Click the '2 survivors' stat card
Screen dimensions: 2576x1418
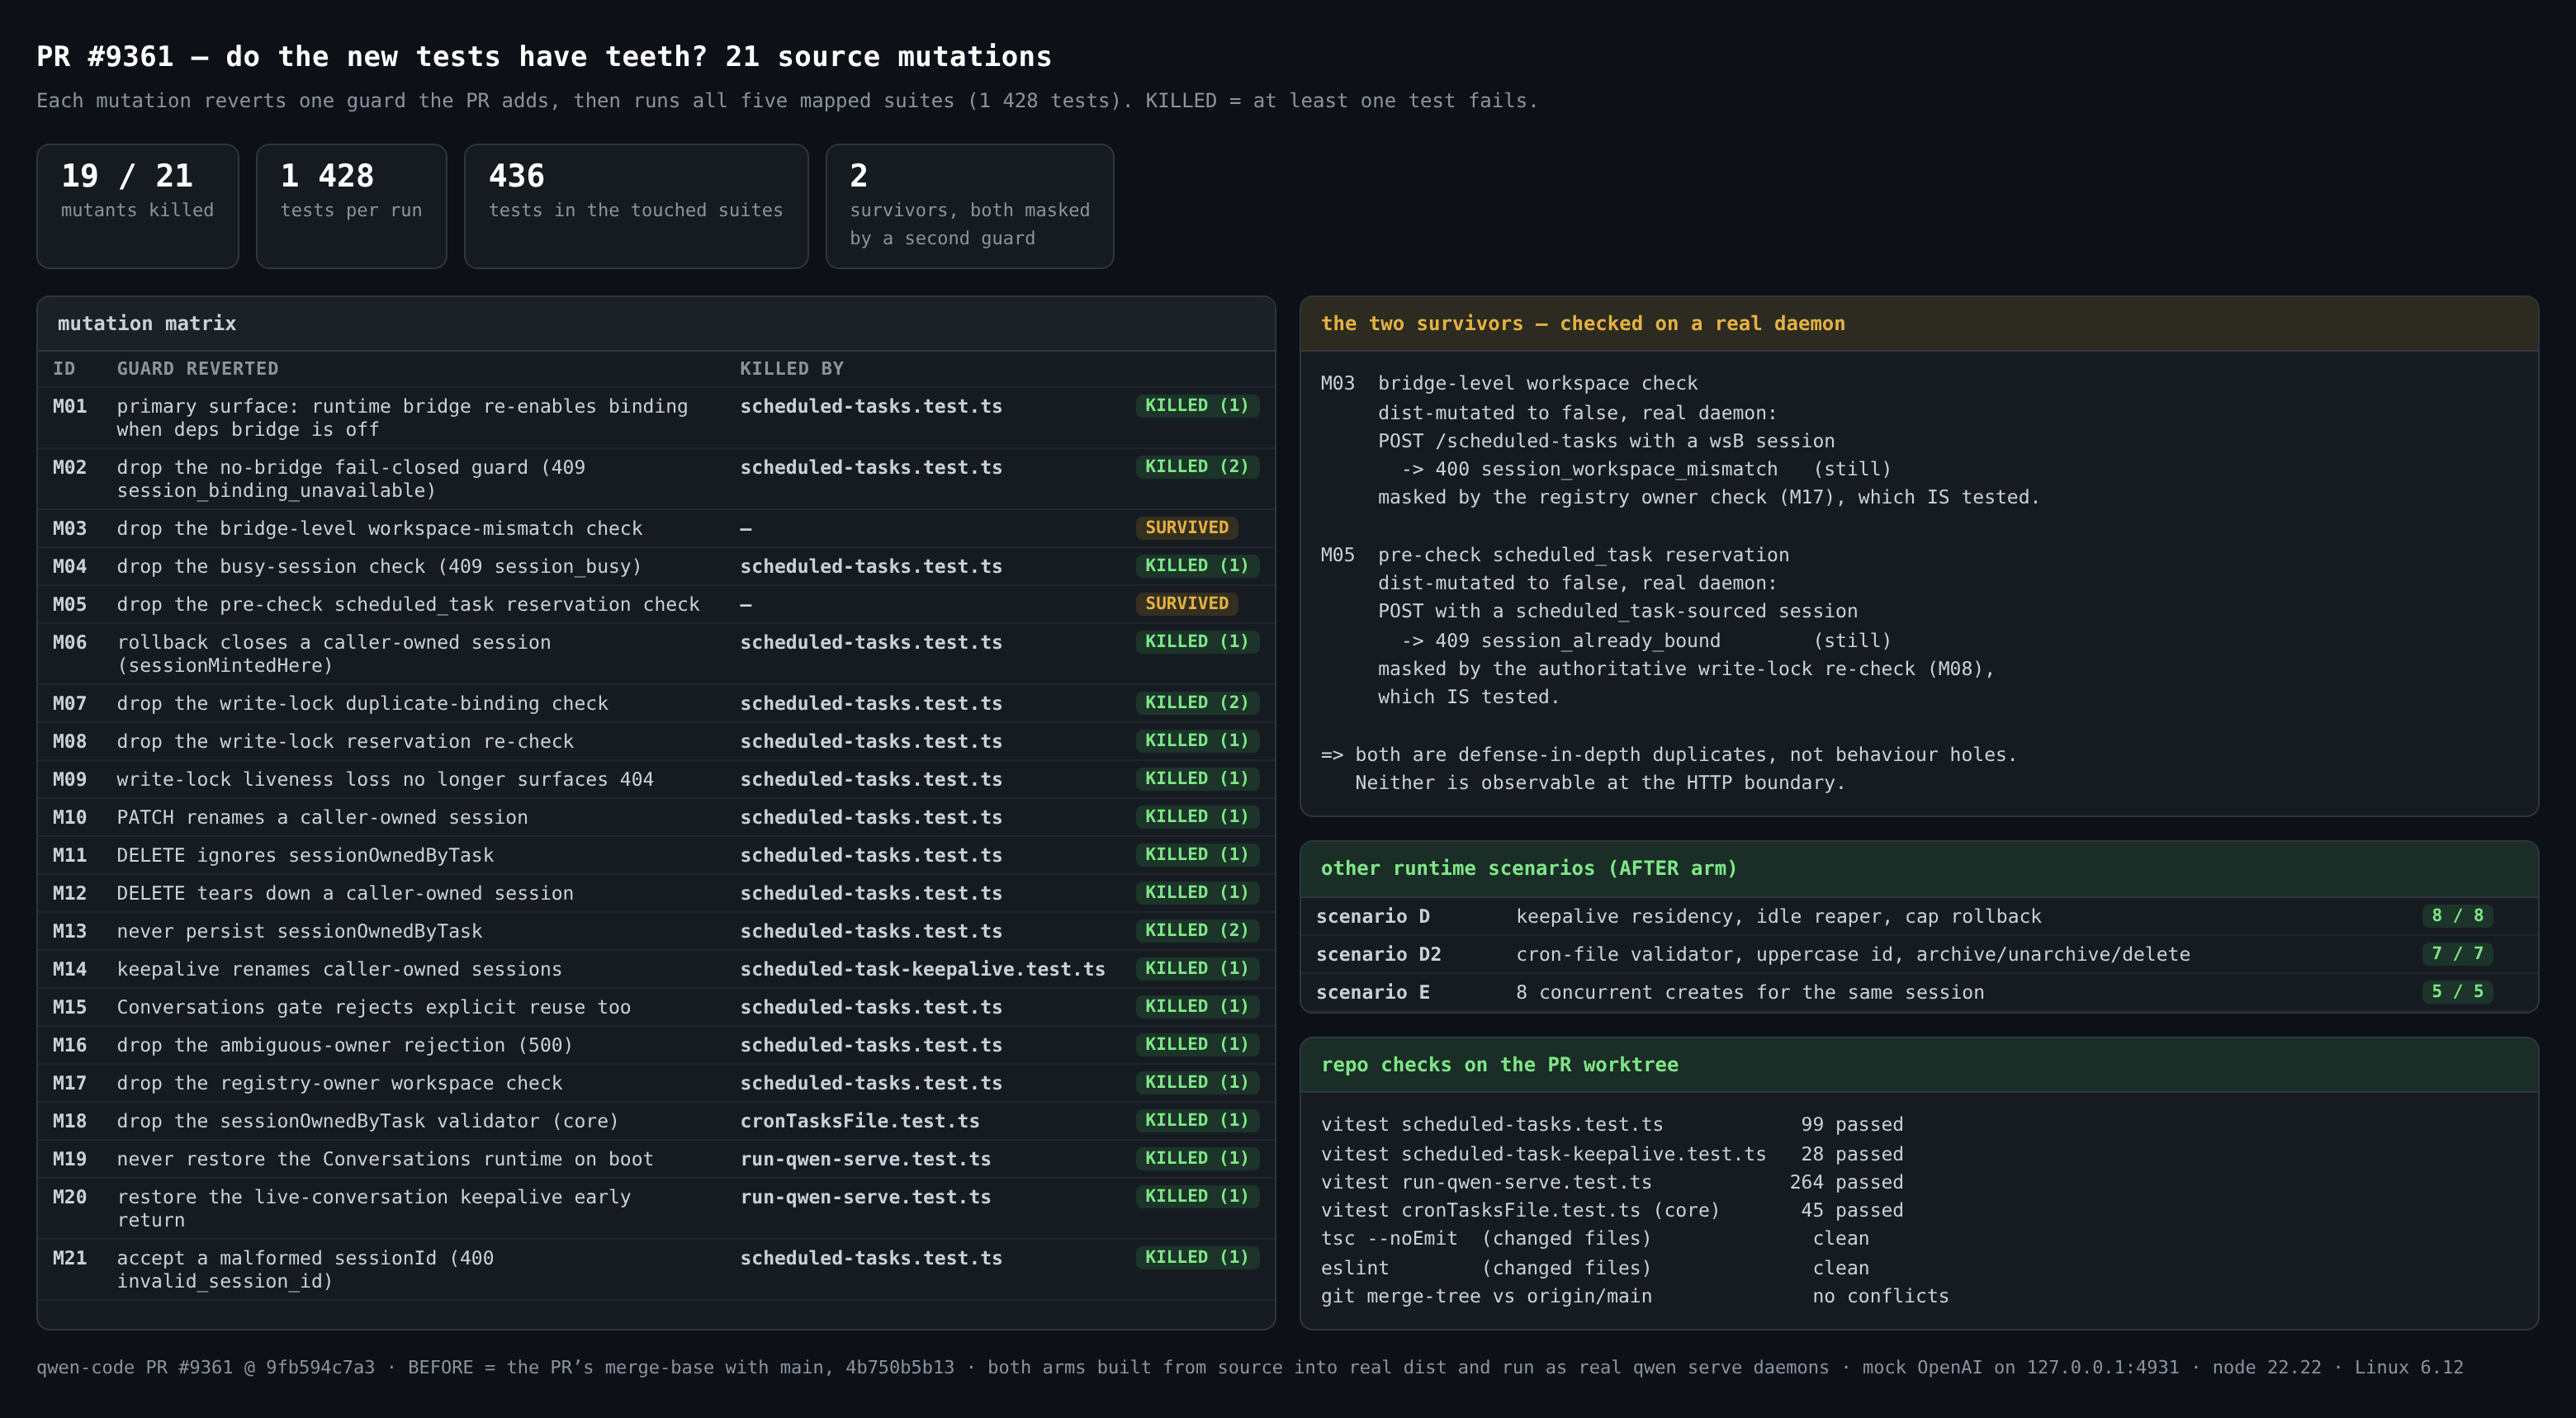click(969, 206)
